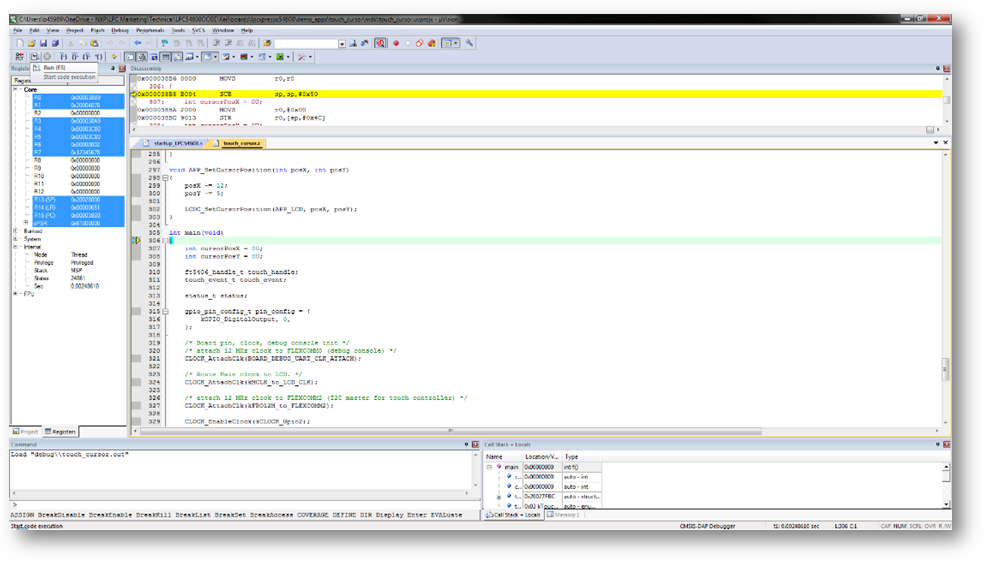Screen dimensions: 985x569
Task: Collapse the Core registers tree node
Action: (16, 90)
